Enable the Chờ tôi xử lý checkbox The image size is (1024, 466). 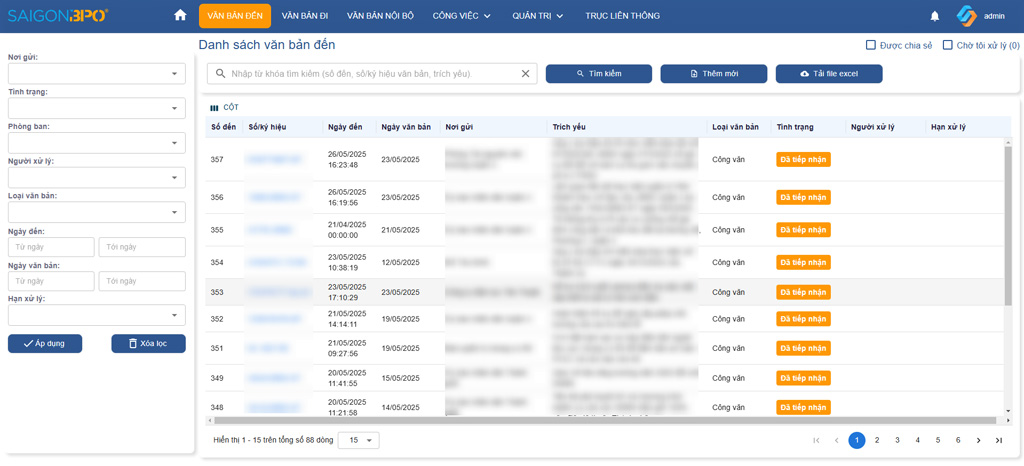(x=948, y=45)
